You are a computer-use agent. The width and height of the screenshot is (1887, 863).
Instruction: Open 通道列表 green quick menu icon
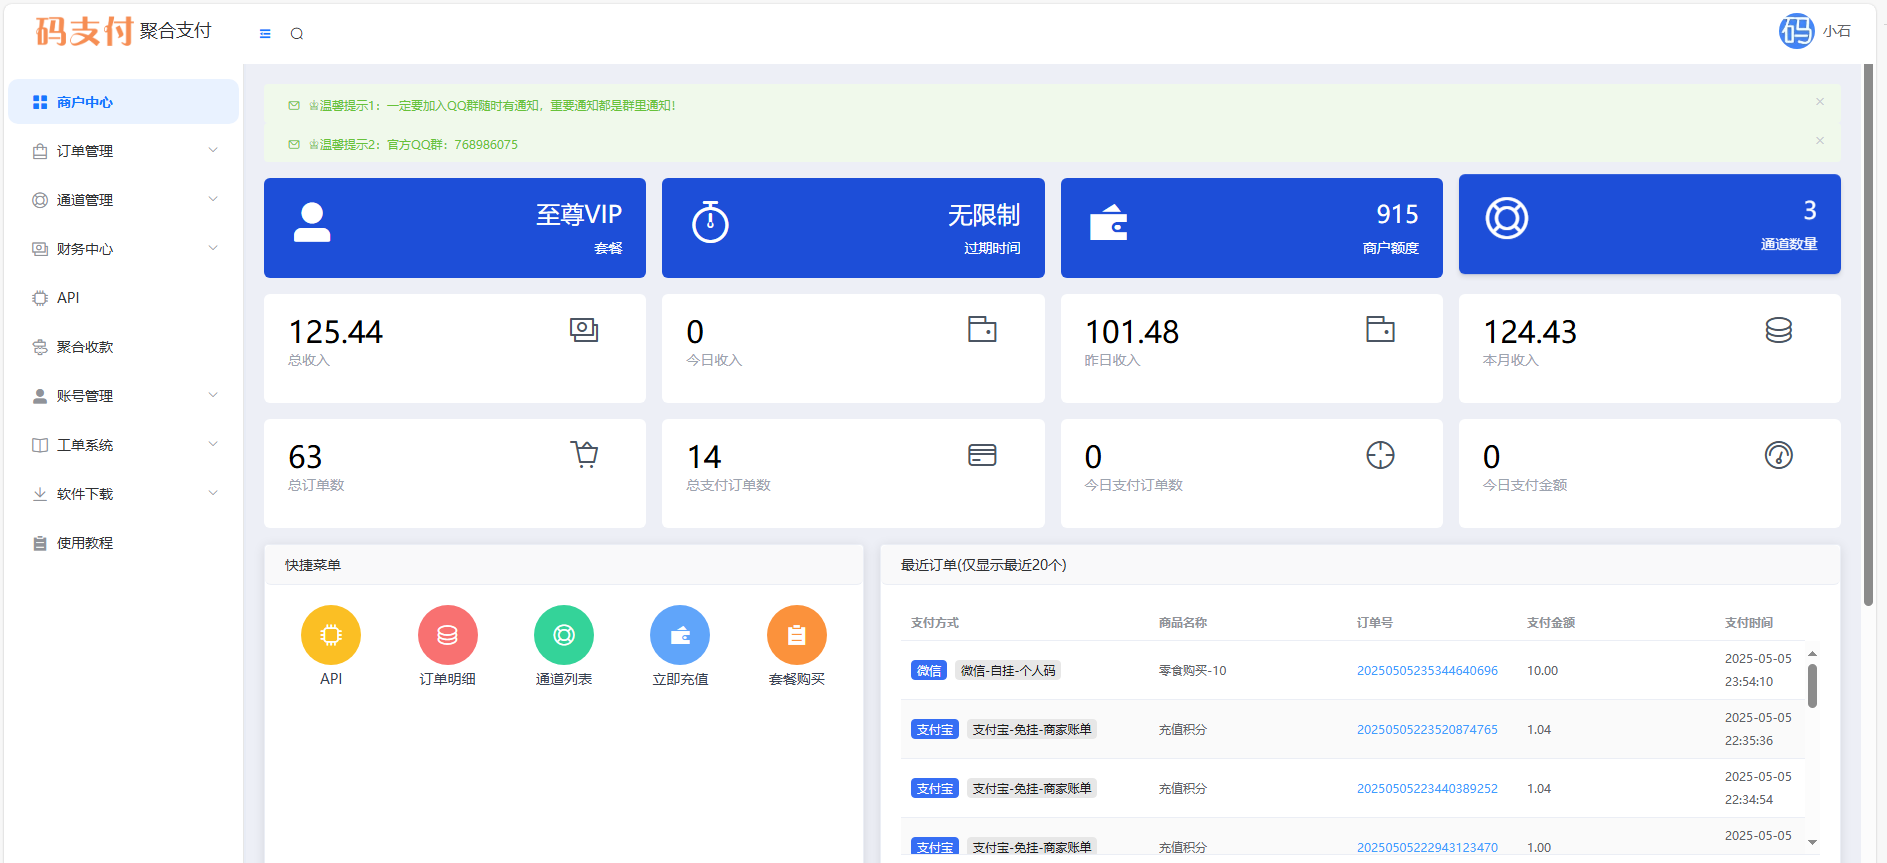click(x=564, y=635)
